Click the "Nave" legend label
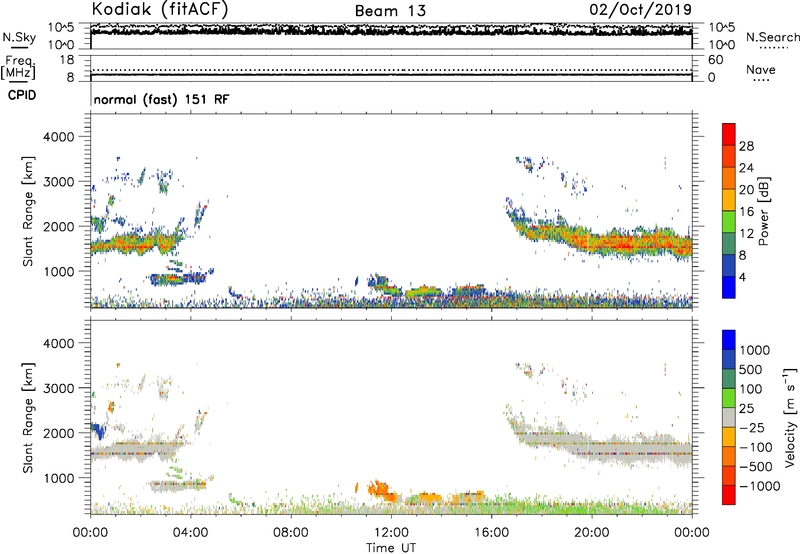800x554 pixels. (x=761, y=69)
